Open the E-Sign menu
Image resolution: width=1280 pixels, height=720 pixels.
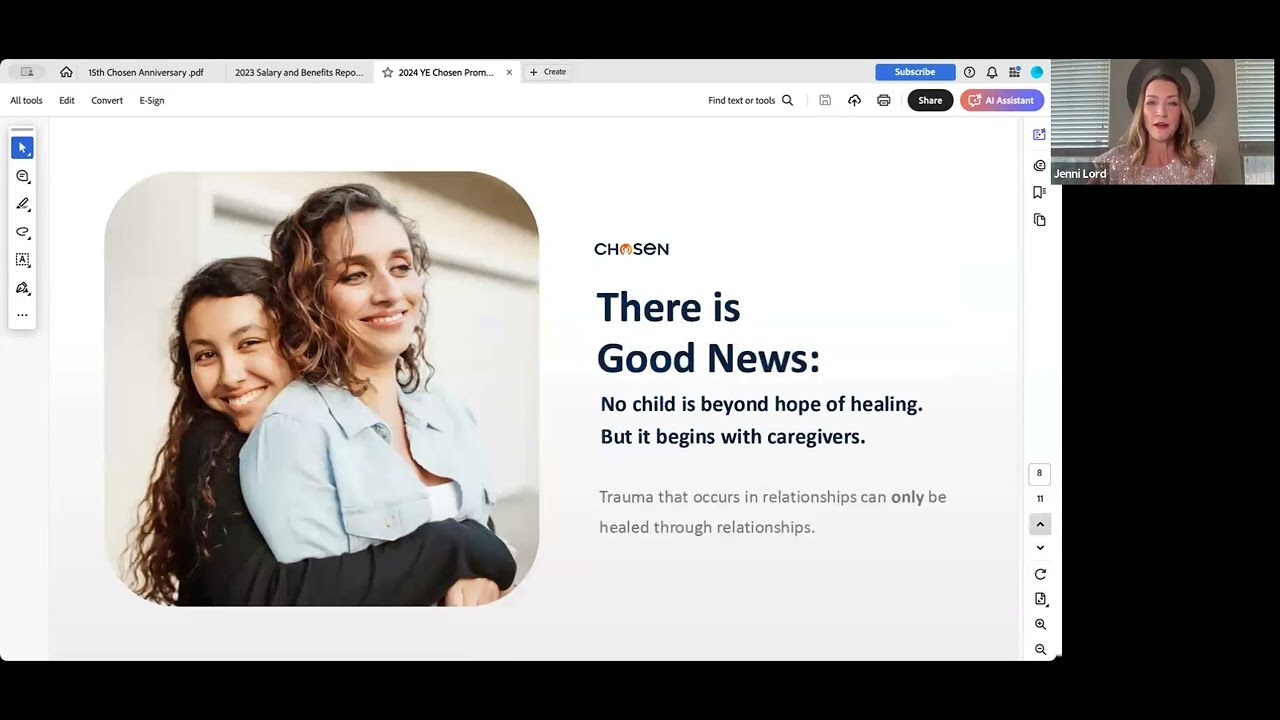[x=152, y=100]
